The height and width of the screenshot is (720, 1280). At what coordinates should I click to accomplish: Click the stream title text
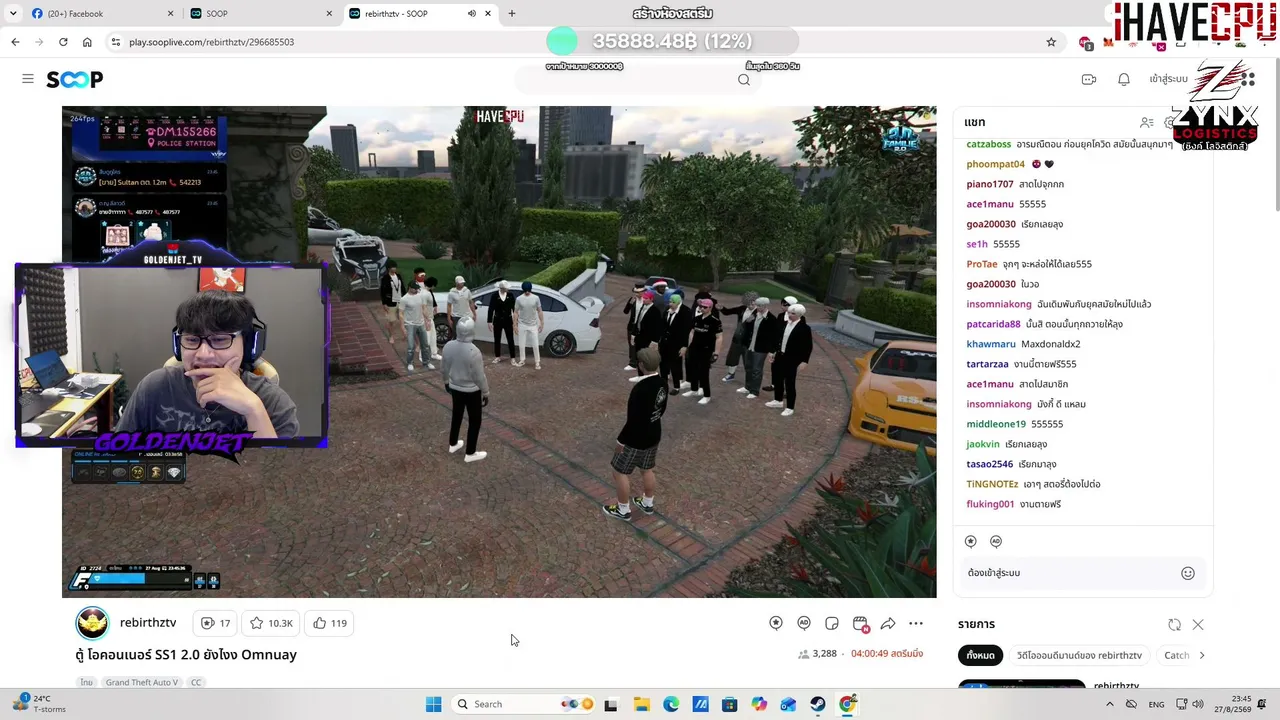(x=187, y=655)
